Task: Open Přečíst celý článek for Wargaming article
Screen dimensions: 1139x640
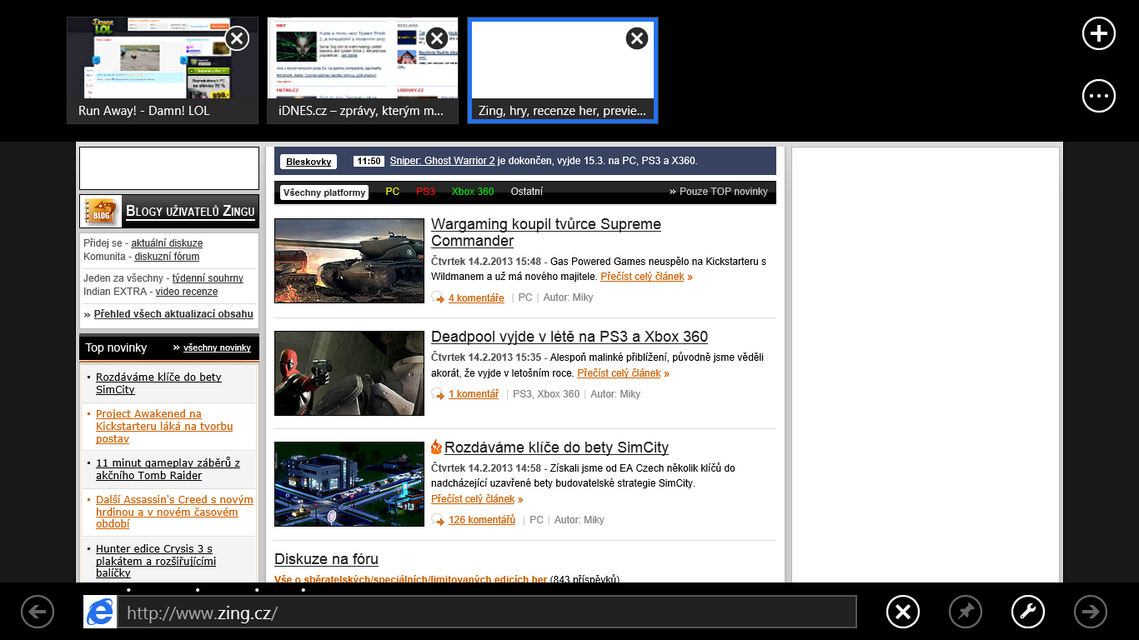Action: click(x=644, y=278)
